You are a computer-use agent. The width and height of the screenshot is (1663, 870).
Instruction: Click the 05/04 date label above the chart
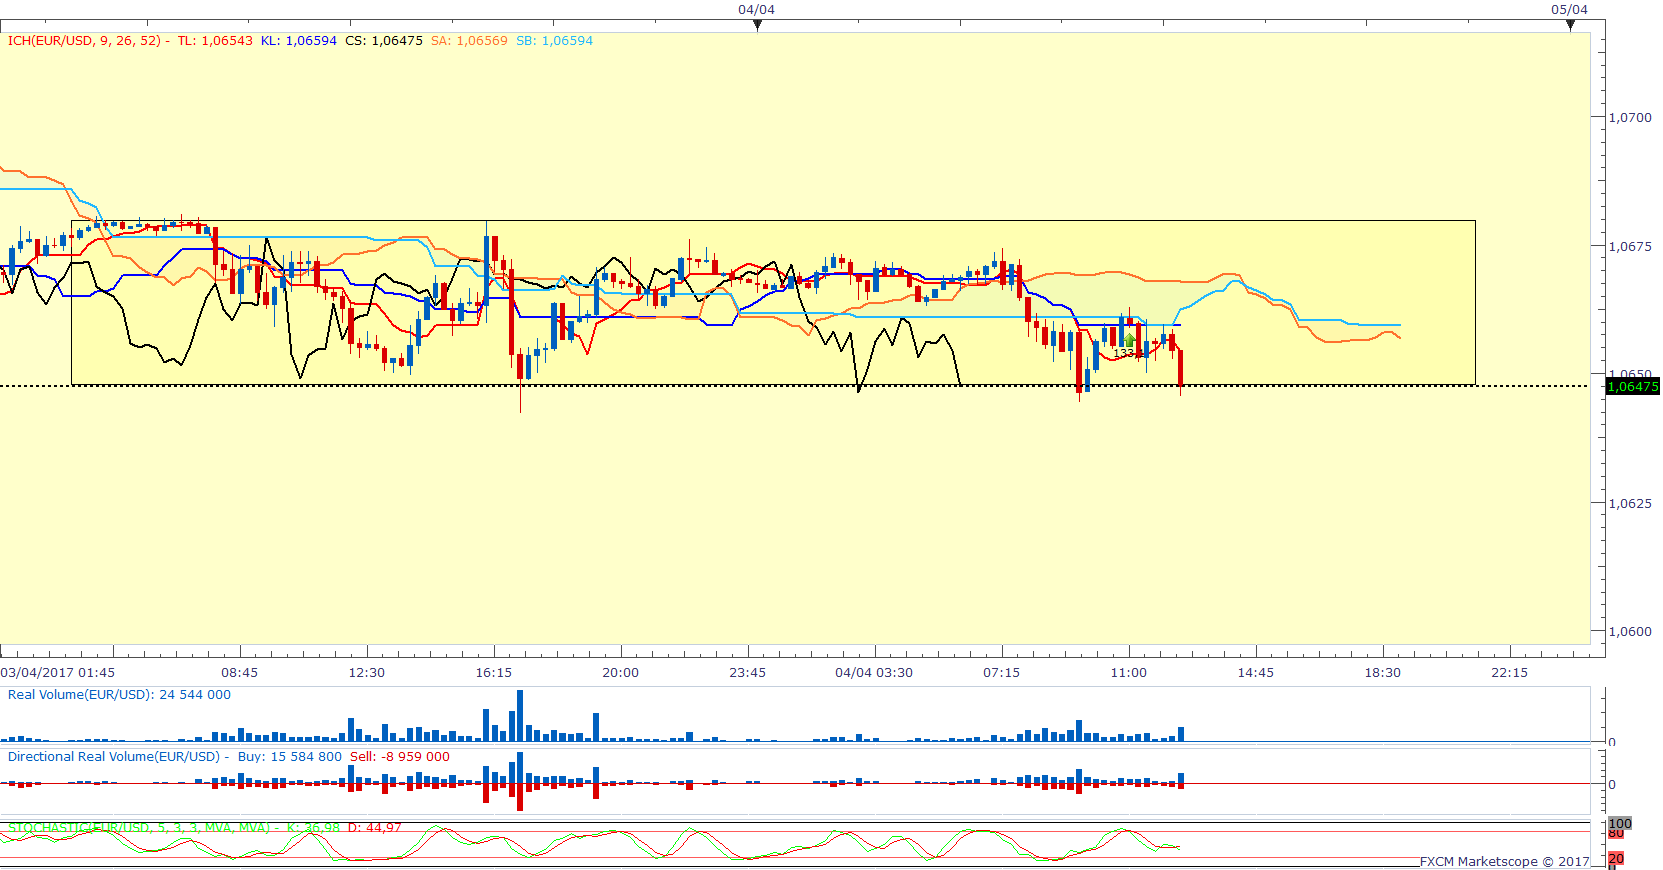point(1570,10)
